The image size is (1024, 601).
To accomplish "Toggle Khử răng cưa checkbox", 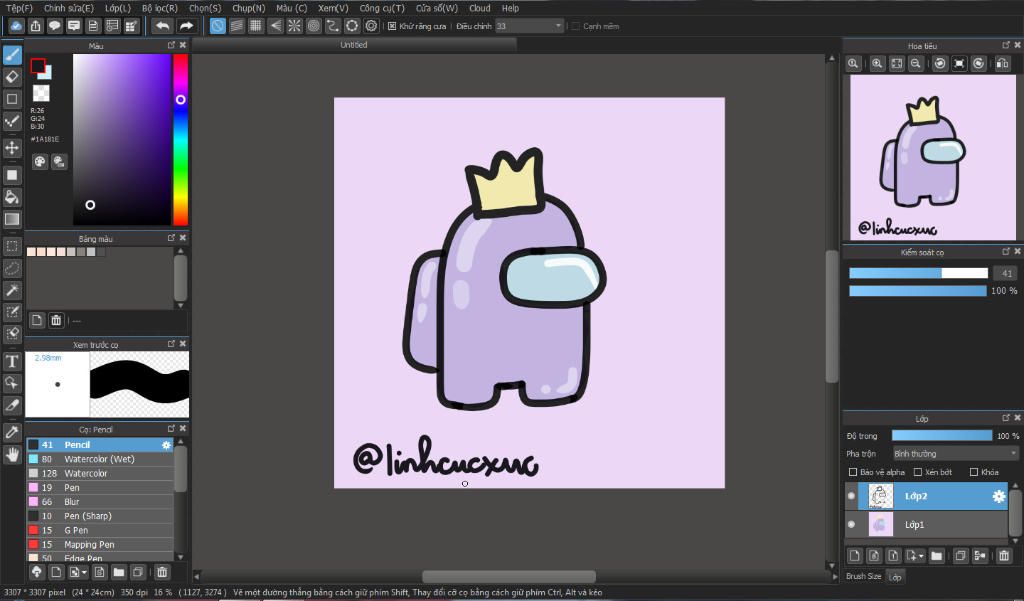I will [392, 26].
